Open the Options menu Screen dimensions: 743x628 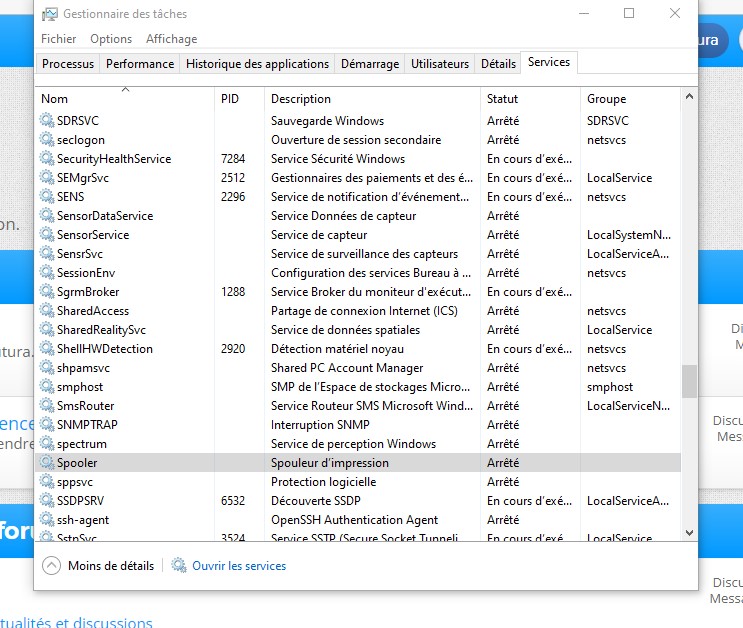[x=111, y=39]
